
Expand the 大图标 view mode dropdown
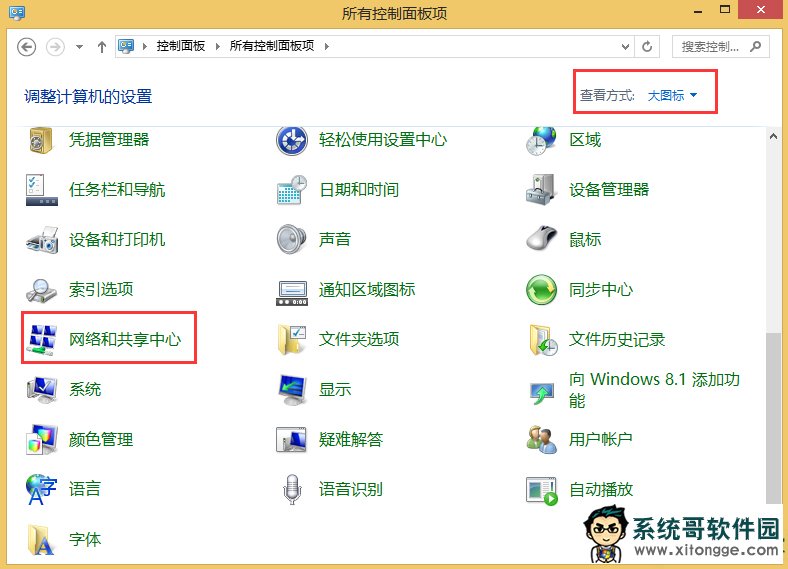pyautogui.click(x=672, y=96)
